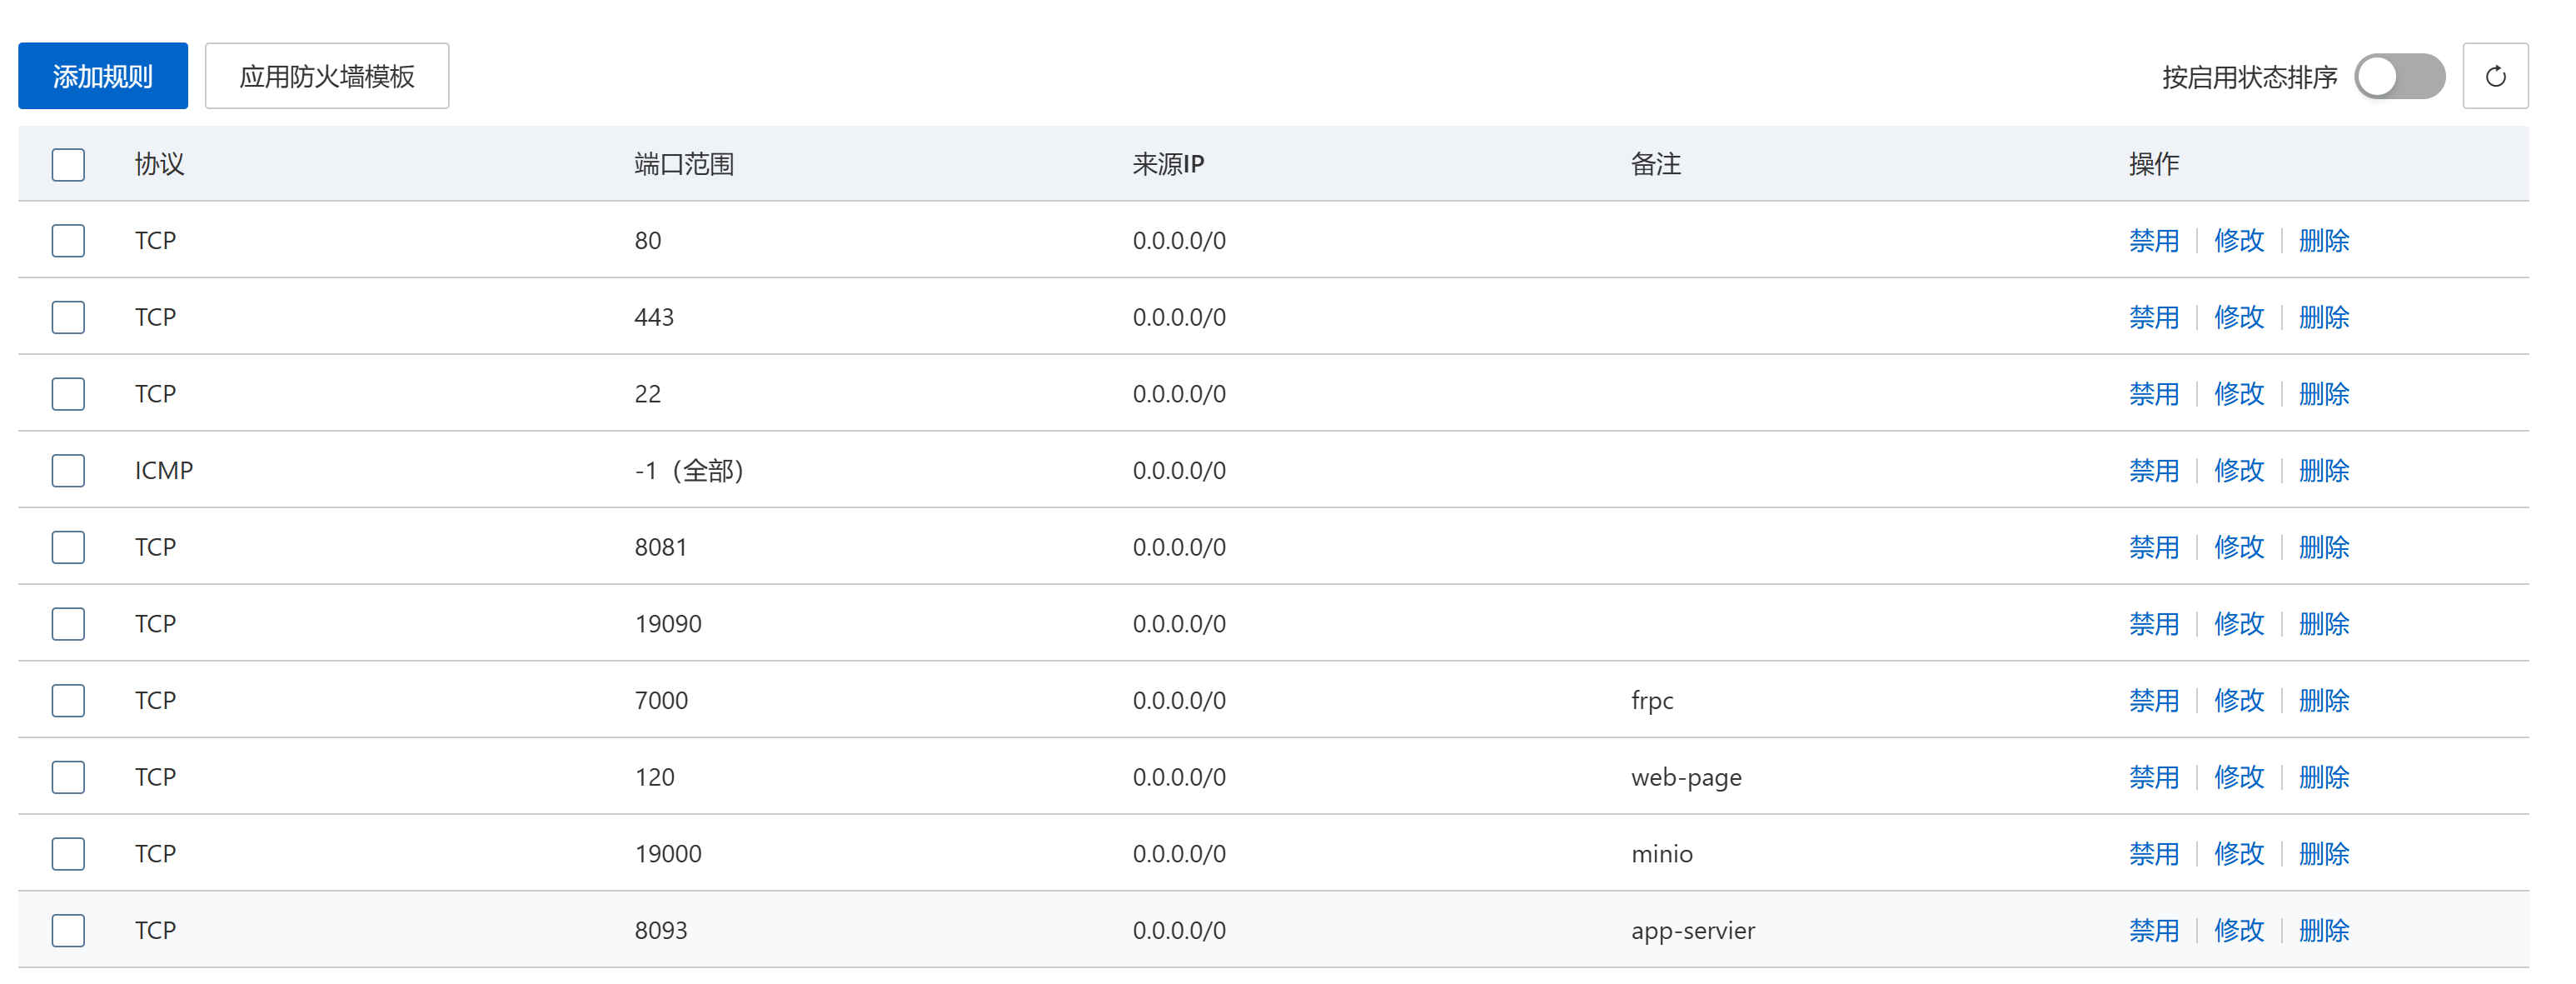
Task: Click 添加规则 button
Action: (x=102, y=76)
